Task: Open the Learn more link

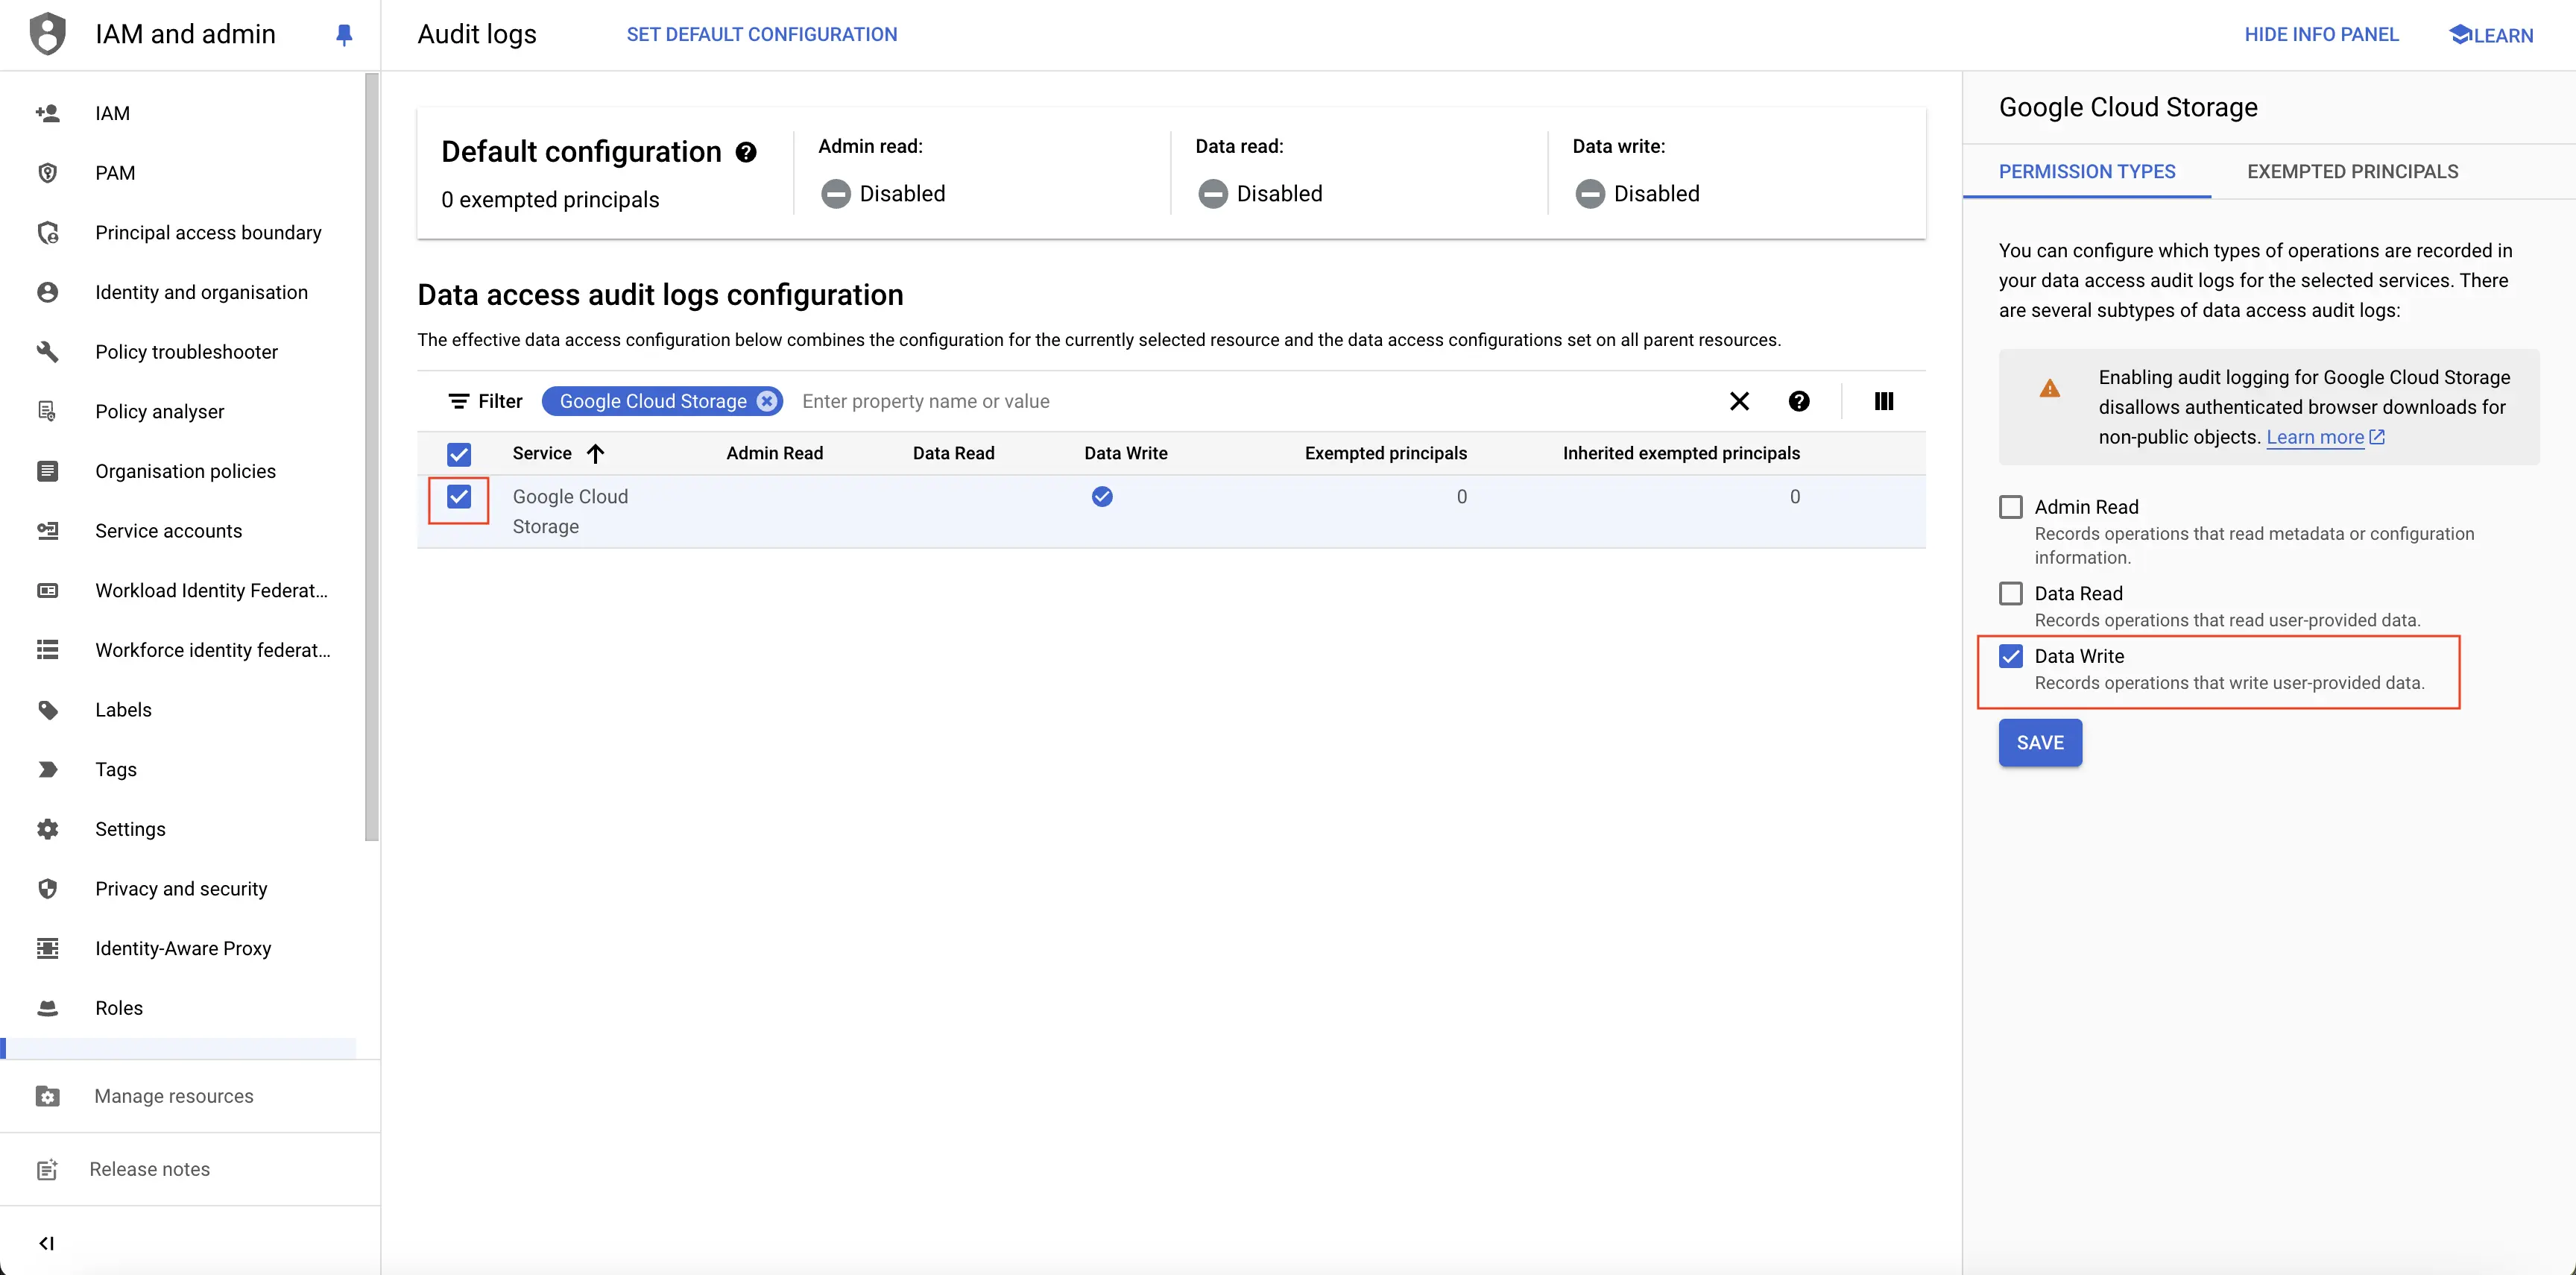Action: coord(2325,437)
